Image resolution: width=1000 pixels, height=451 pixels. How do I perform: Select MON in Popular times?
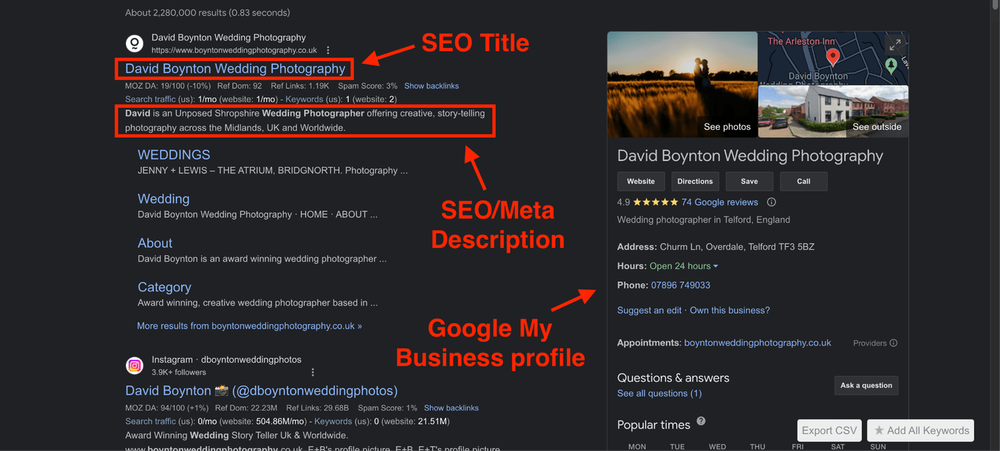click(x=637, y=447)
